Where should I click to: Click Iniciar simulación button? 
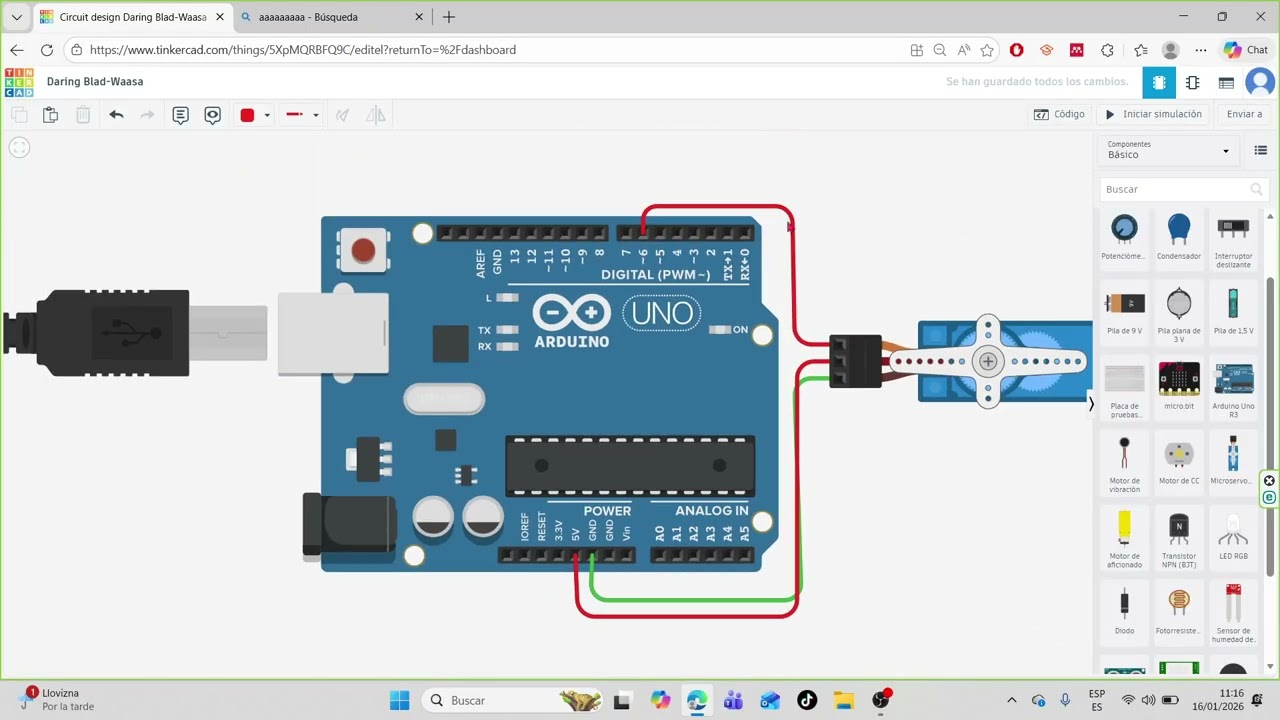pos(1153,114)
